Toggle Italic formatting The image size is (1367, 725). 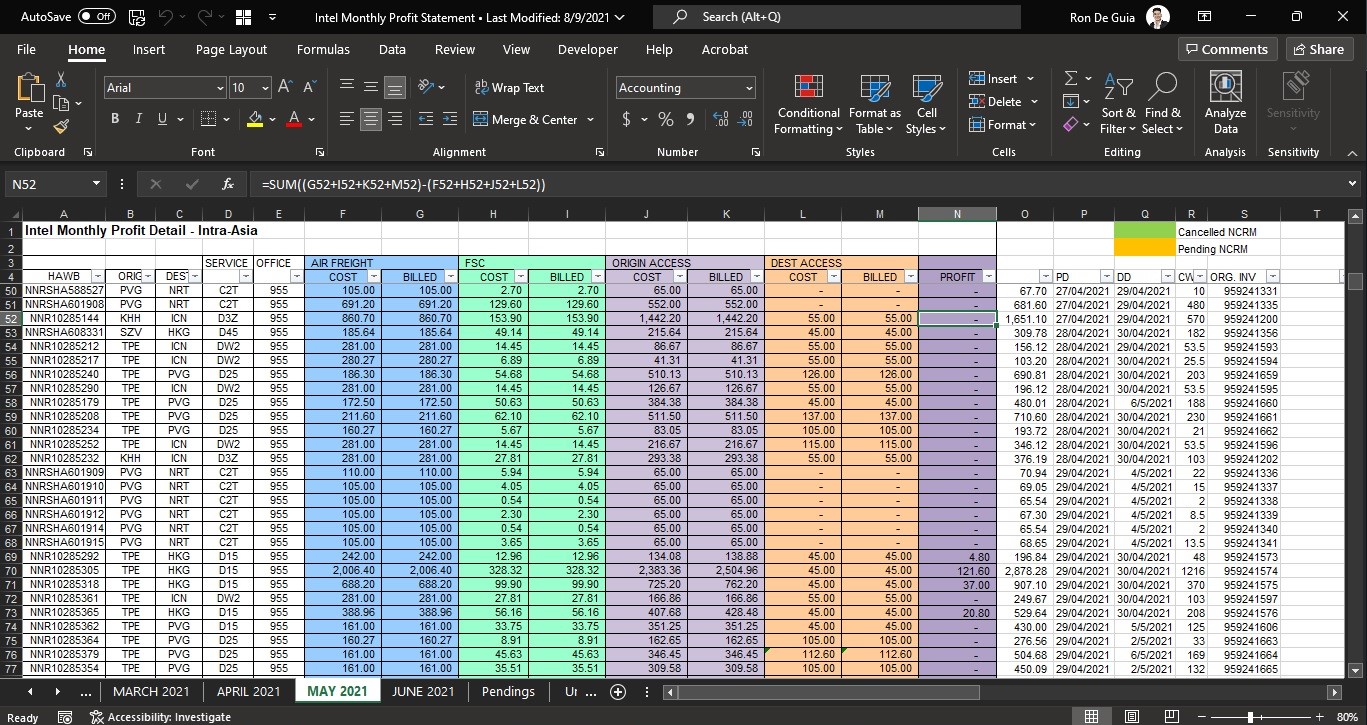[138, 119]
